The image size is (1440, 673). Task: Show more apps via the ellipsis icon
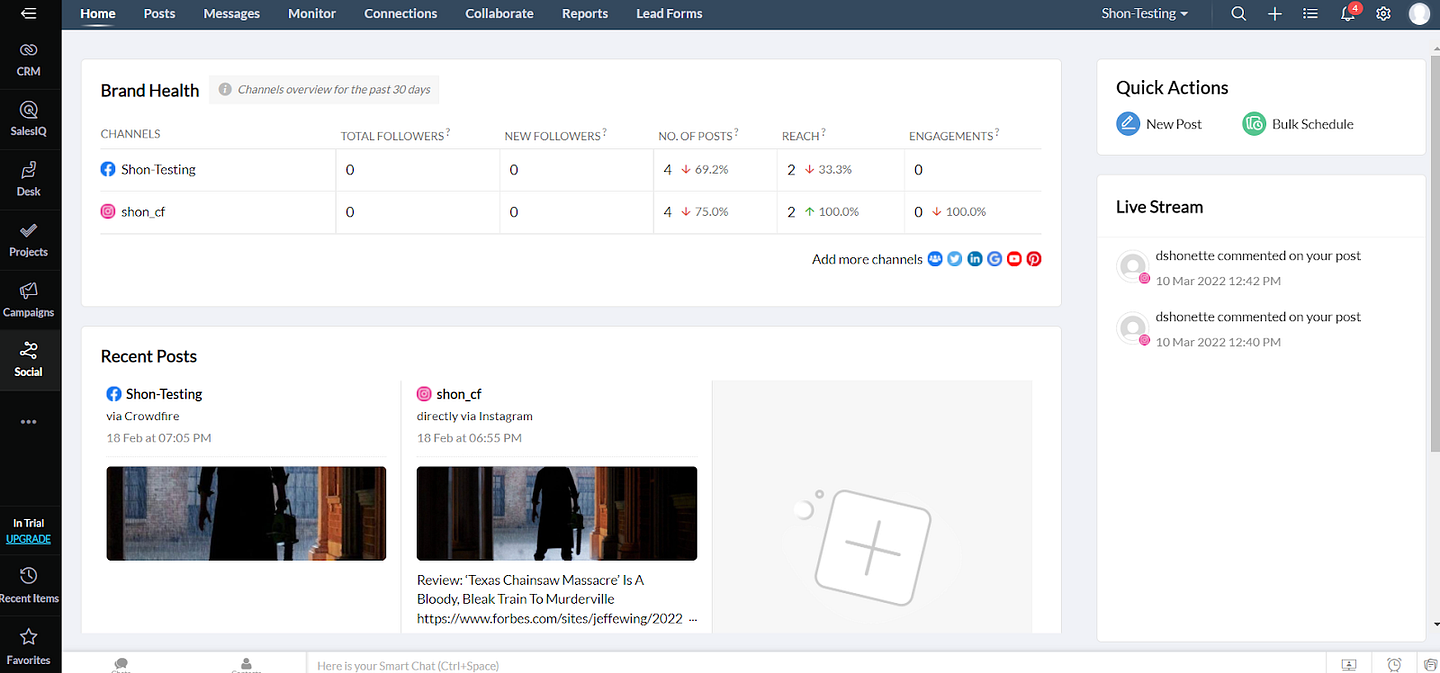pyautogui.click(x=28, y=422)
